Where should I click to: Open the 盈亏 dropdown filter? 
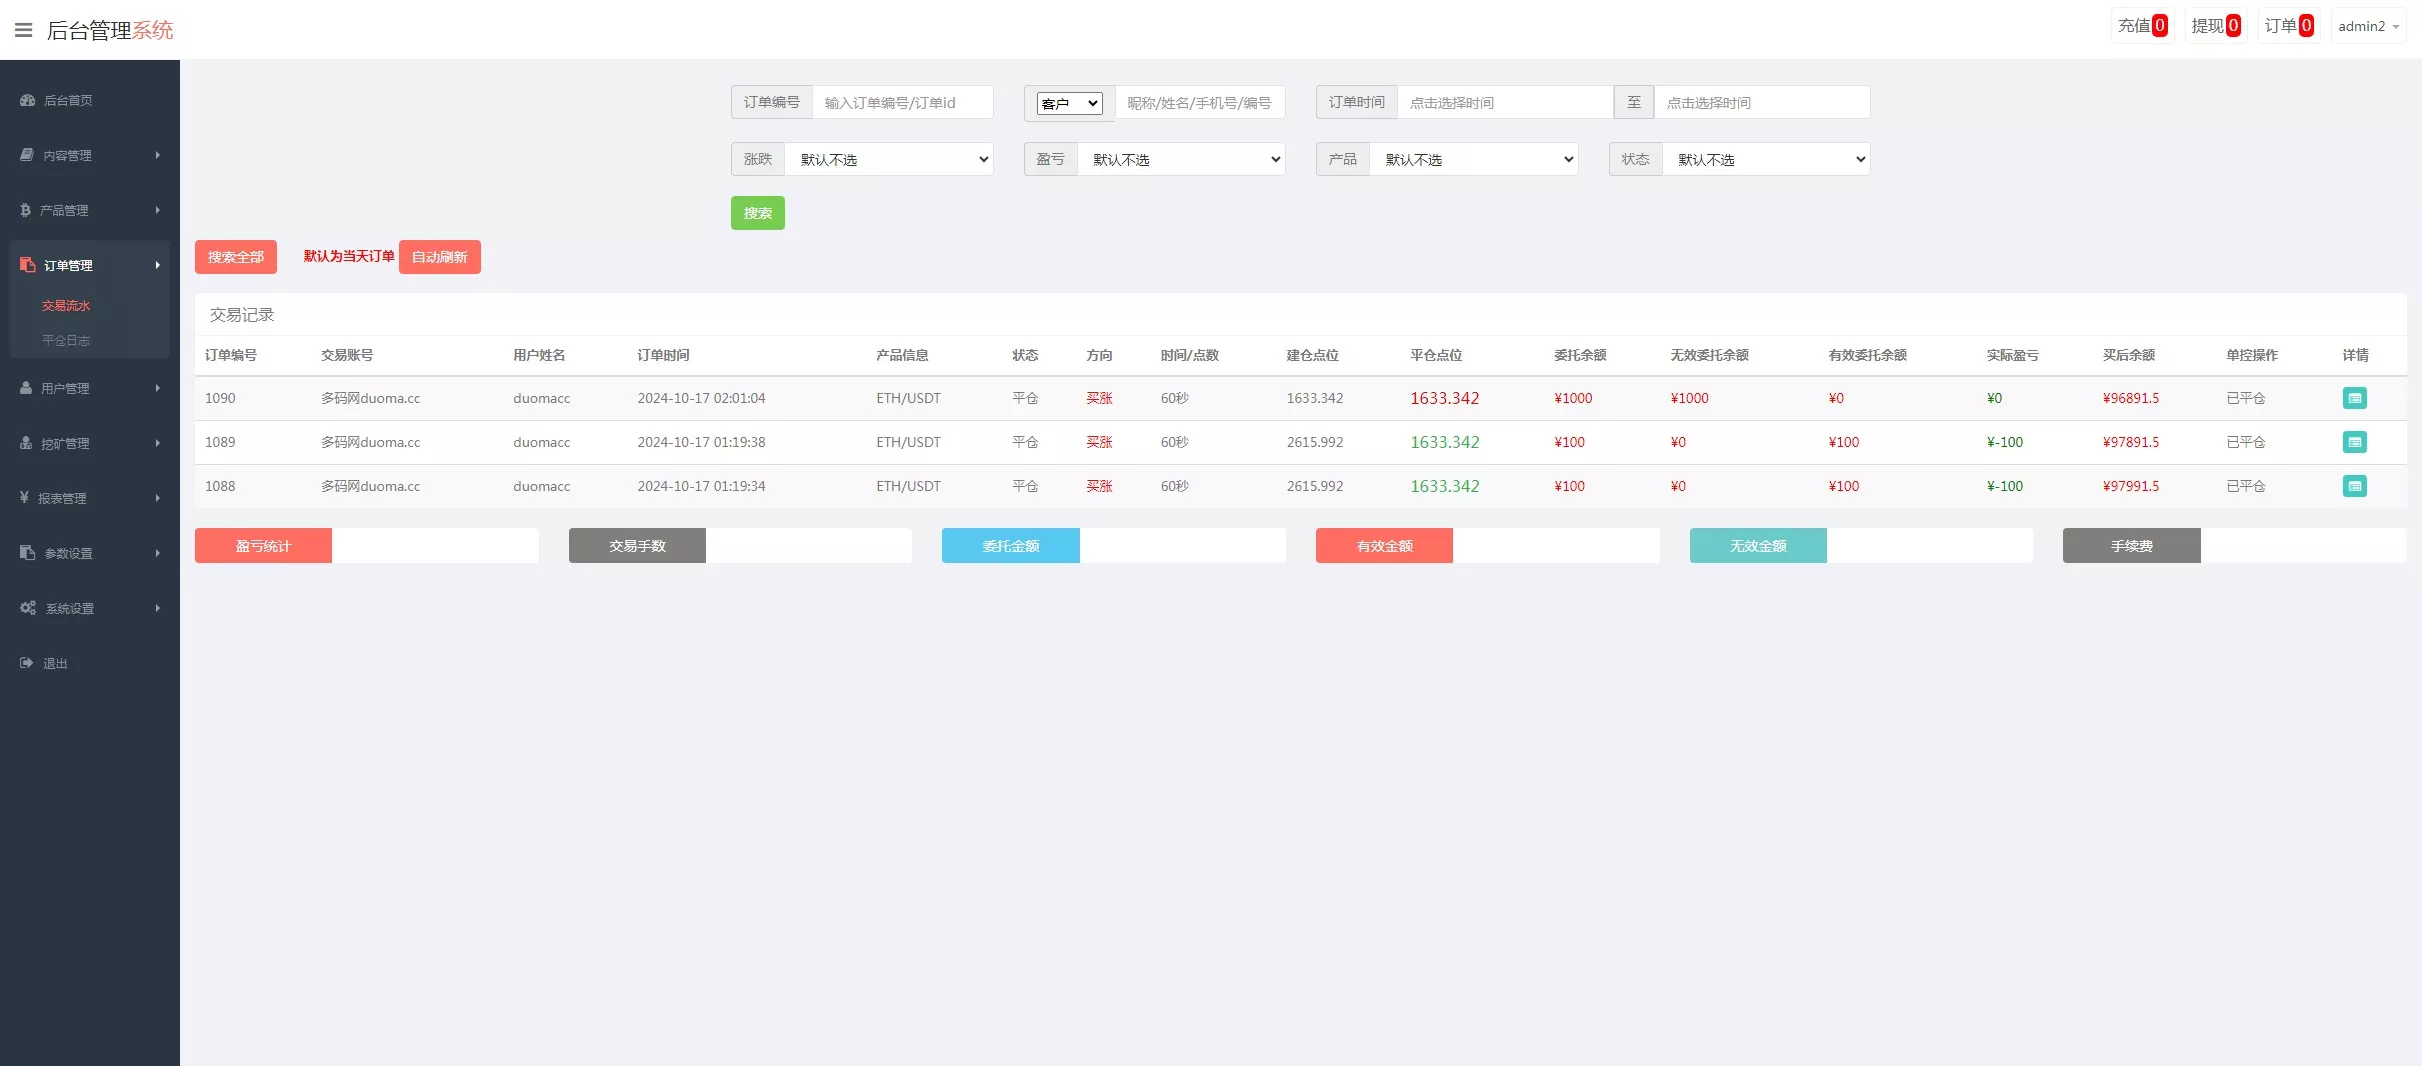[x=1180, y=159]
